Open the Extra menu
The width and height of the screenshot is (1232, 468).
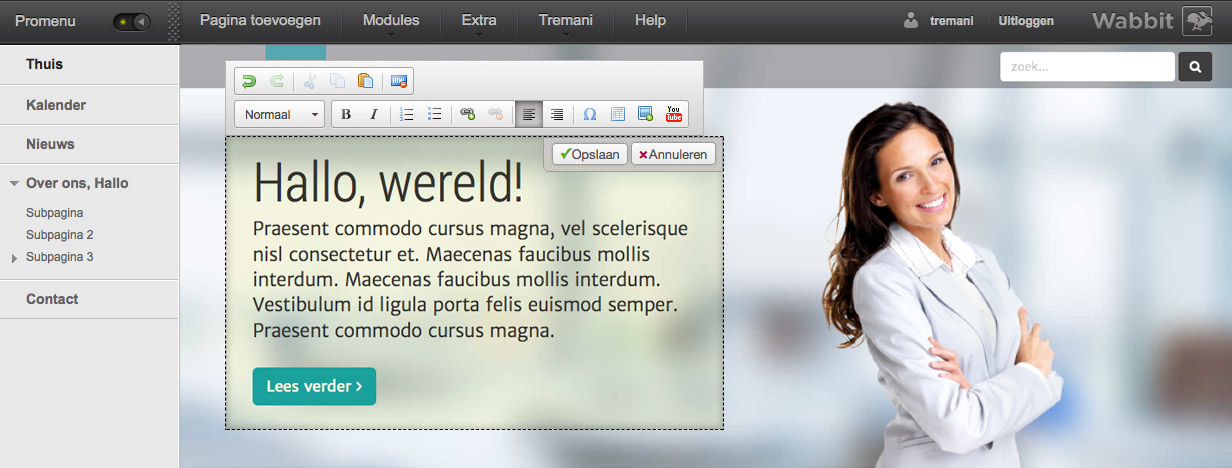pos(479,20)
